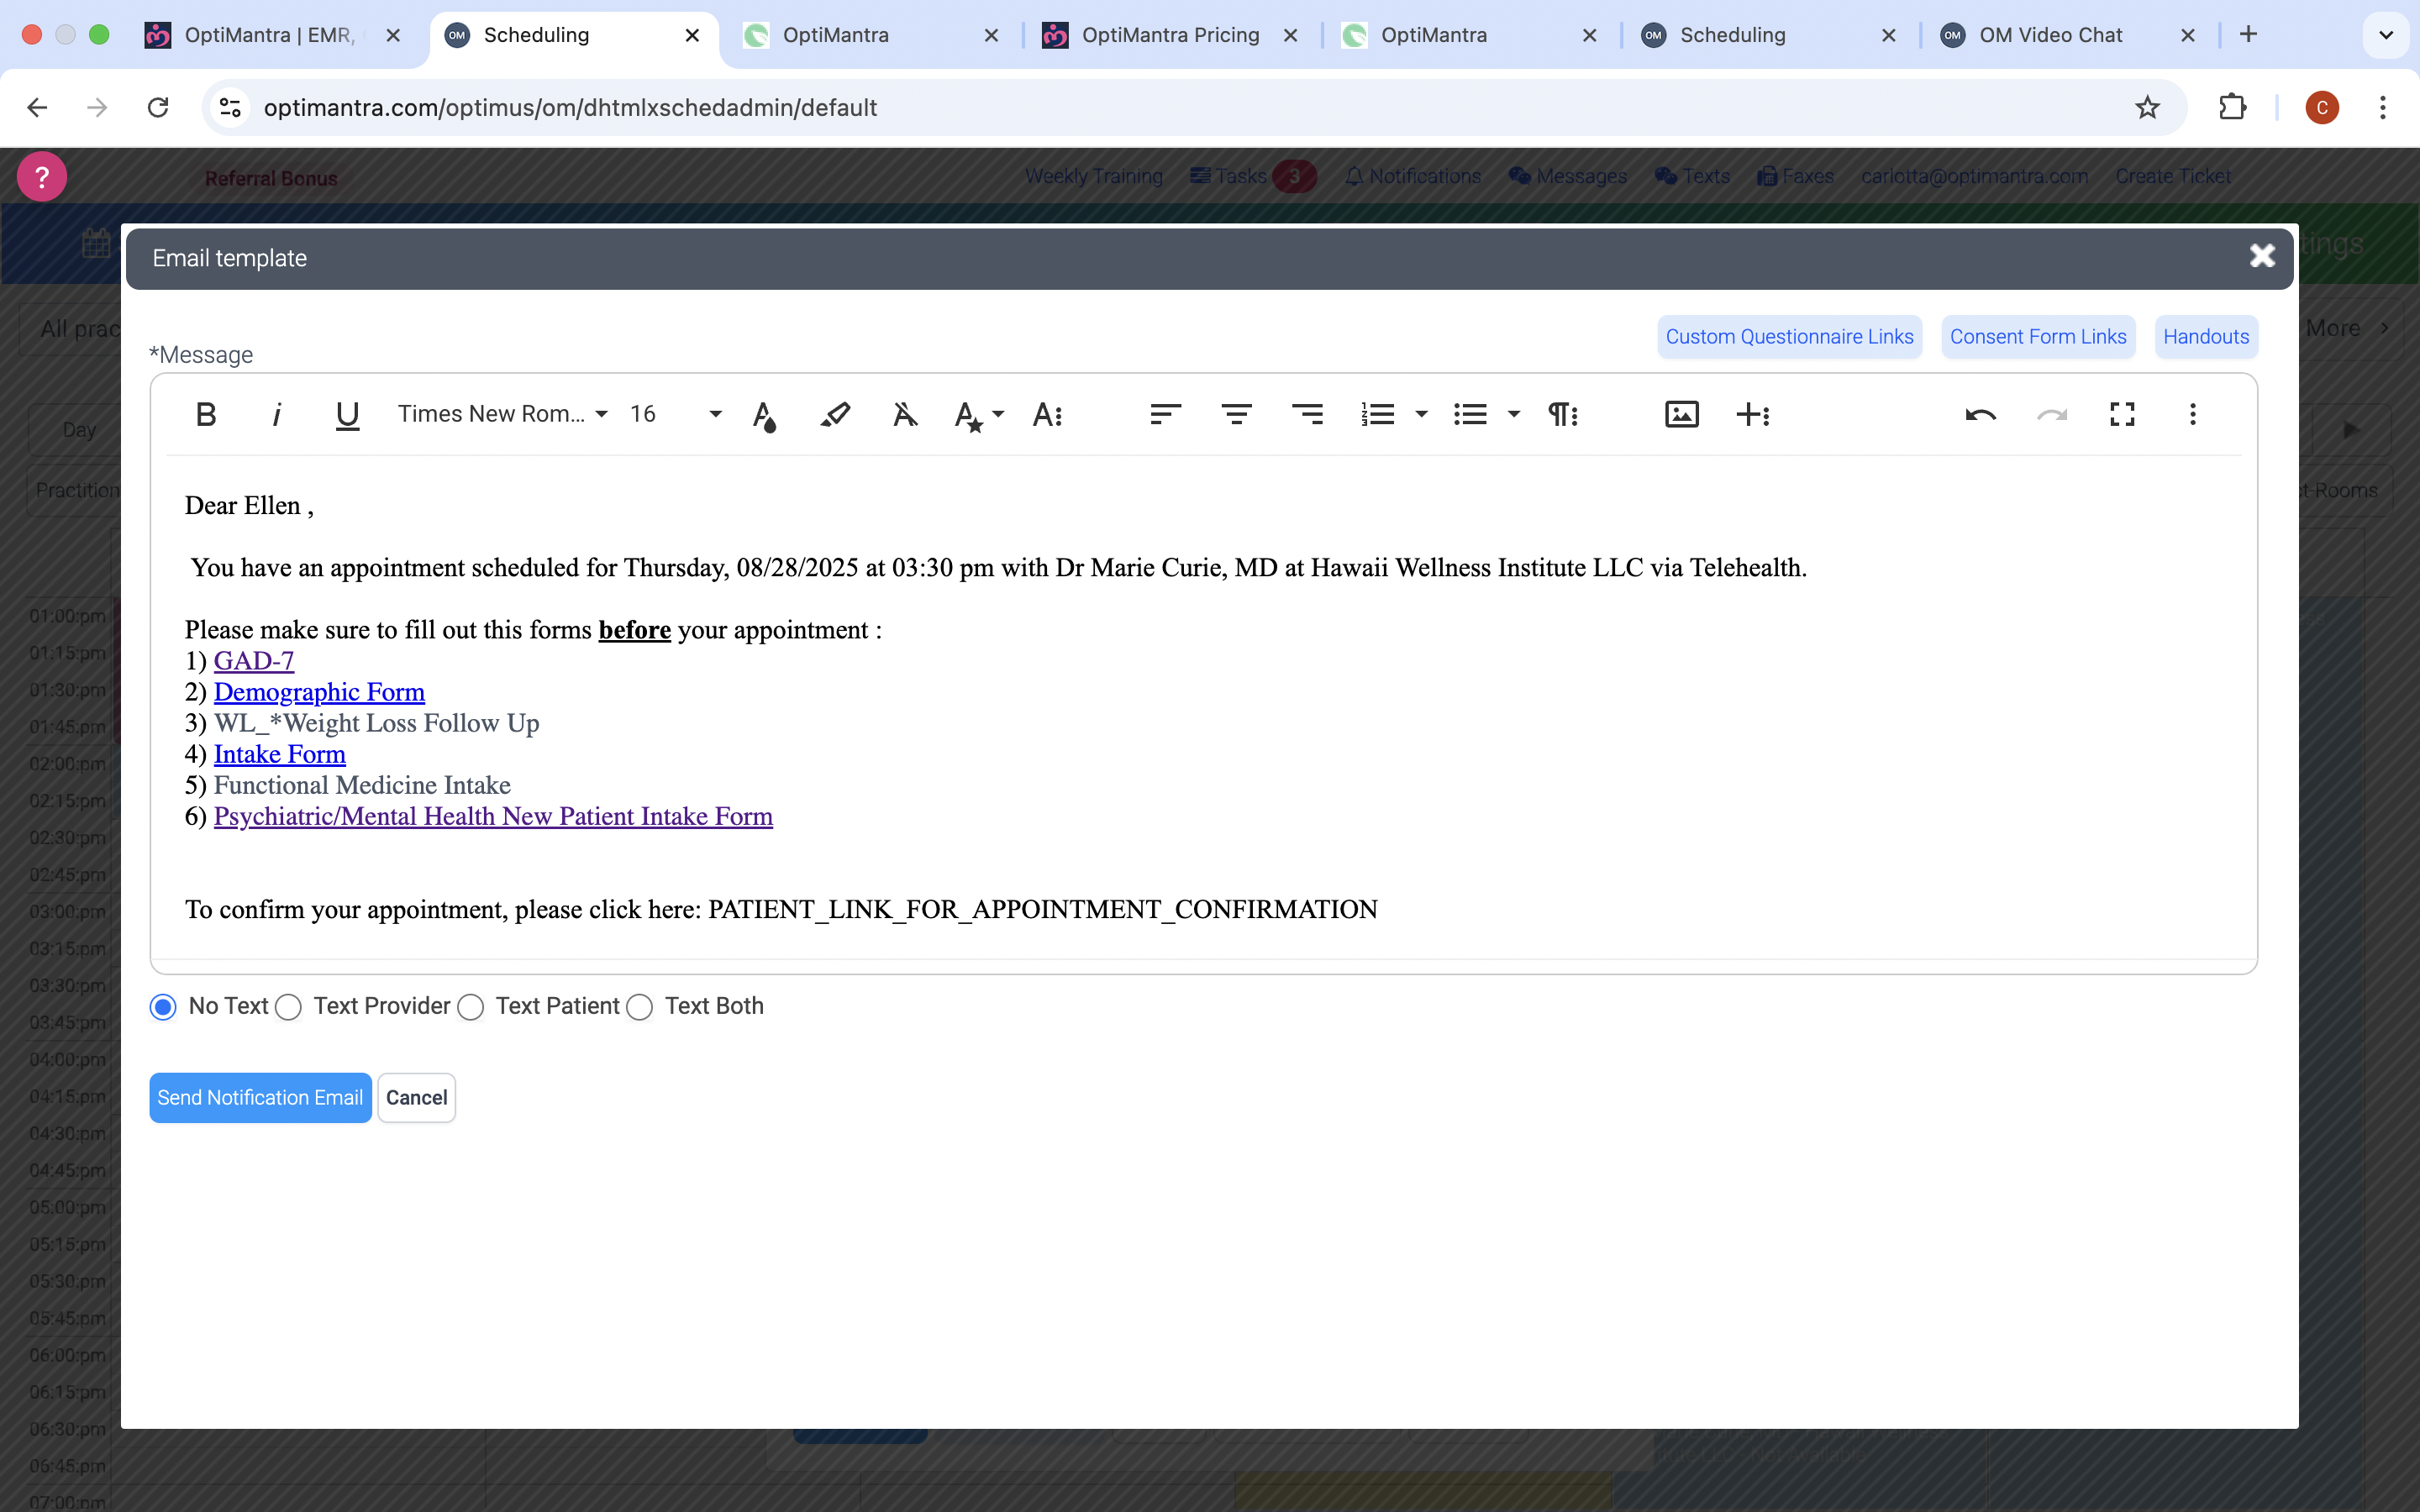The height and width of the screenshot is (1512, 2420).
Task: Click the Demographic Form link in message
Action: click(x=319, y=692)
